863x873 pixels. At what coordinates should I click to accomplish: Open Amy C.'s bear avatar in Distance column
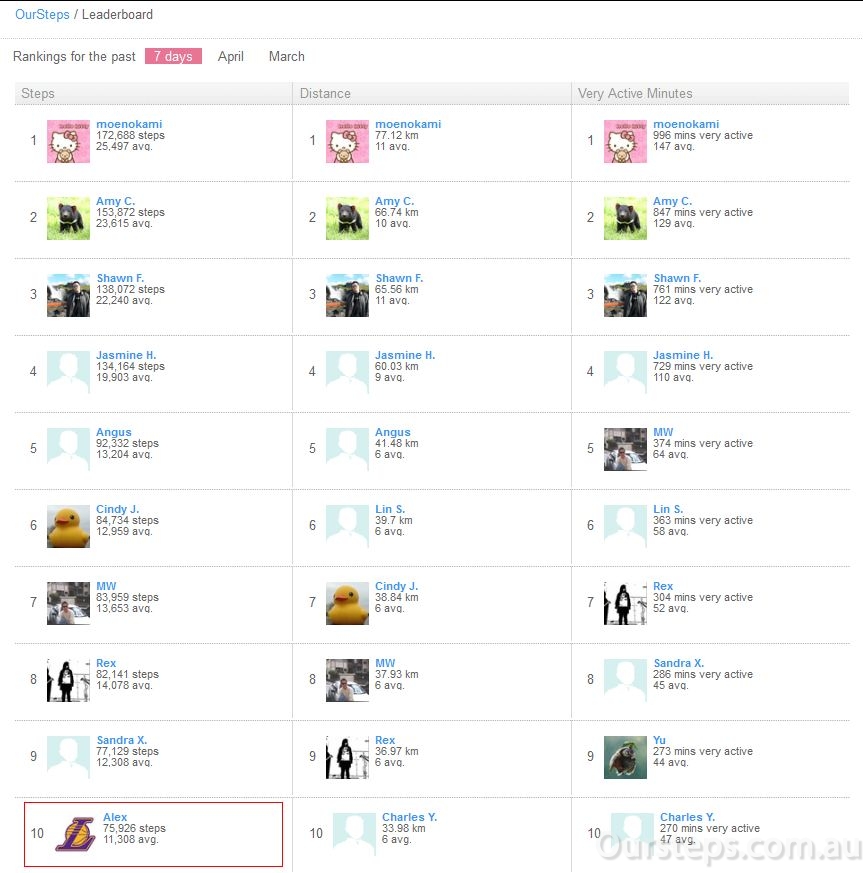coord(347,218)
